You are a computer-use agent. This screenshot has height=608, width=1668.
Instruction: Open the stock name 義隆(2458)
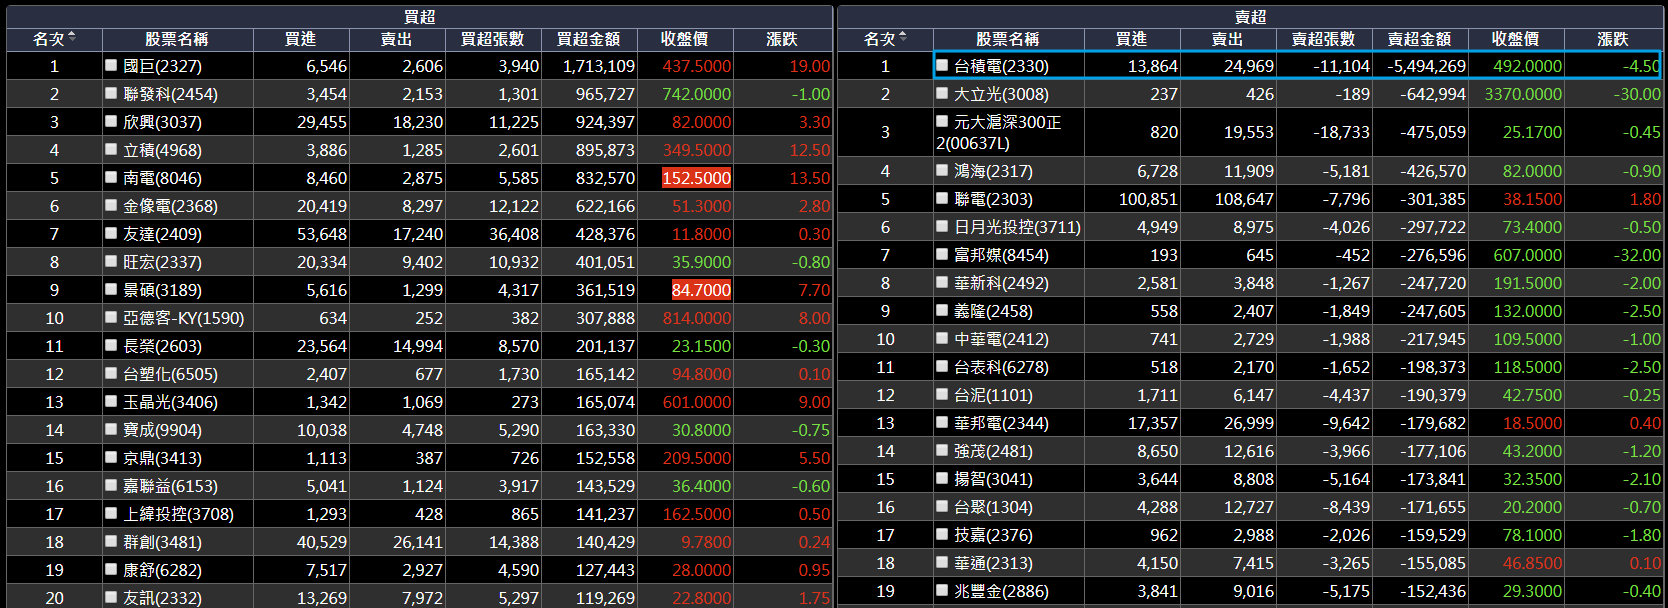(993, 311)
